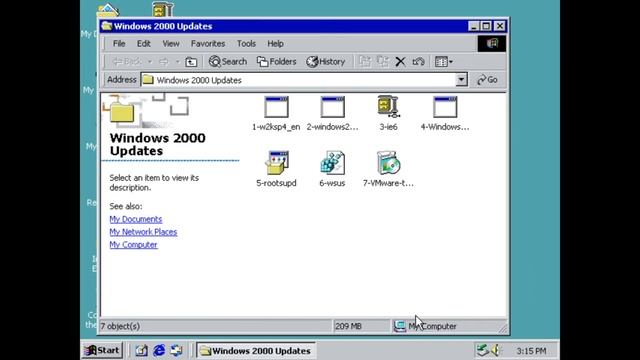This screenshot has width=640, height=360.
Task: Open the 1-w2ksp4_en file icon
Action: pos(276,107)
